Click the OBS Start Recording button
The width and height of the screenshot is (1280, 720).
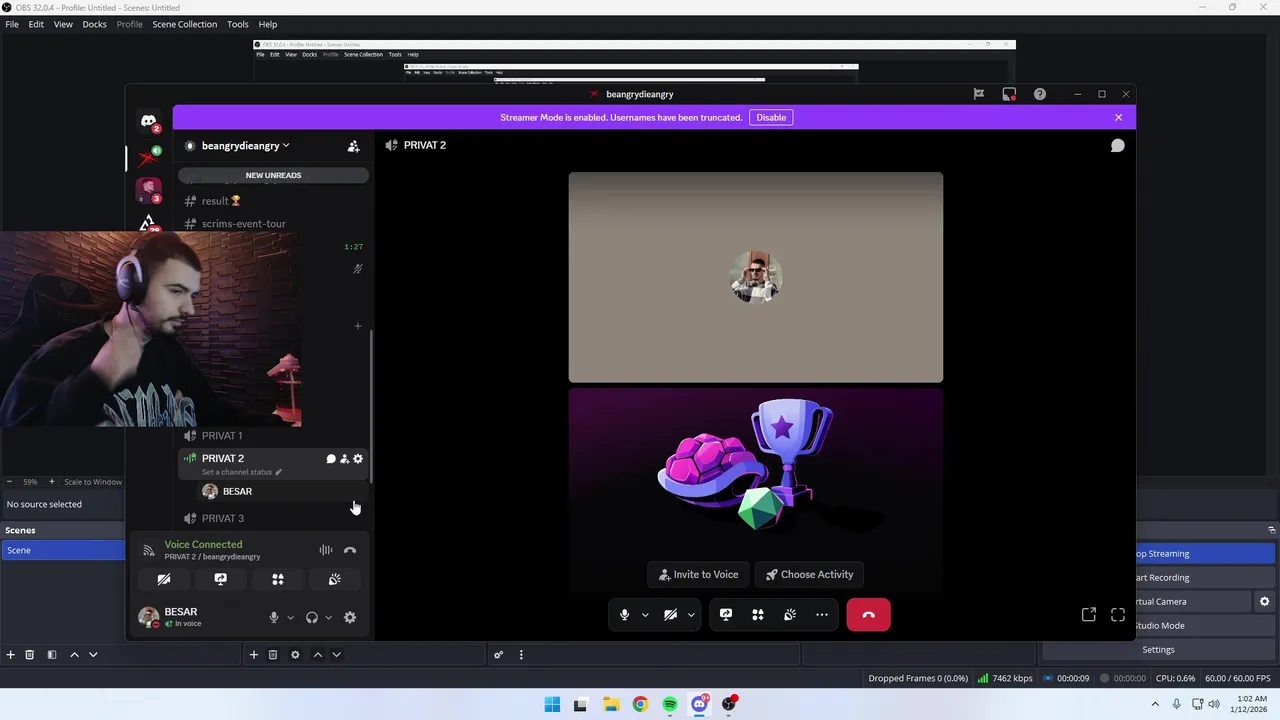pos(1159,577)
